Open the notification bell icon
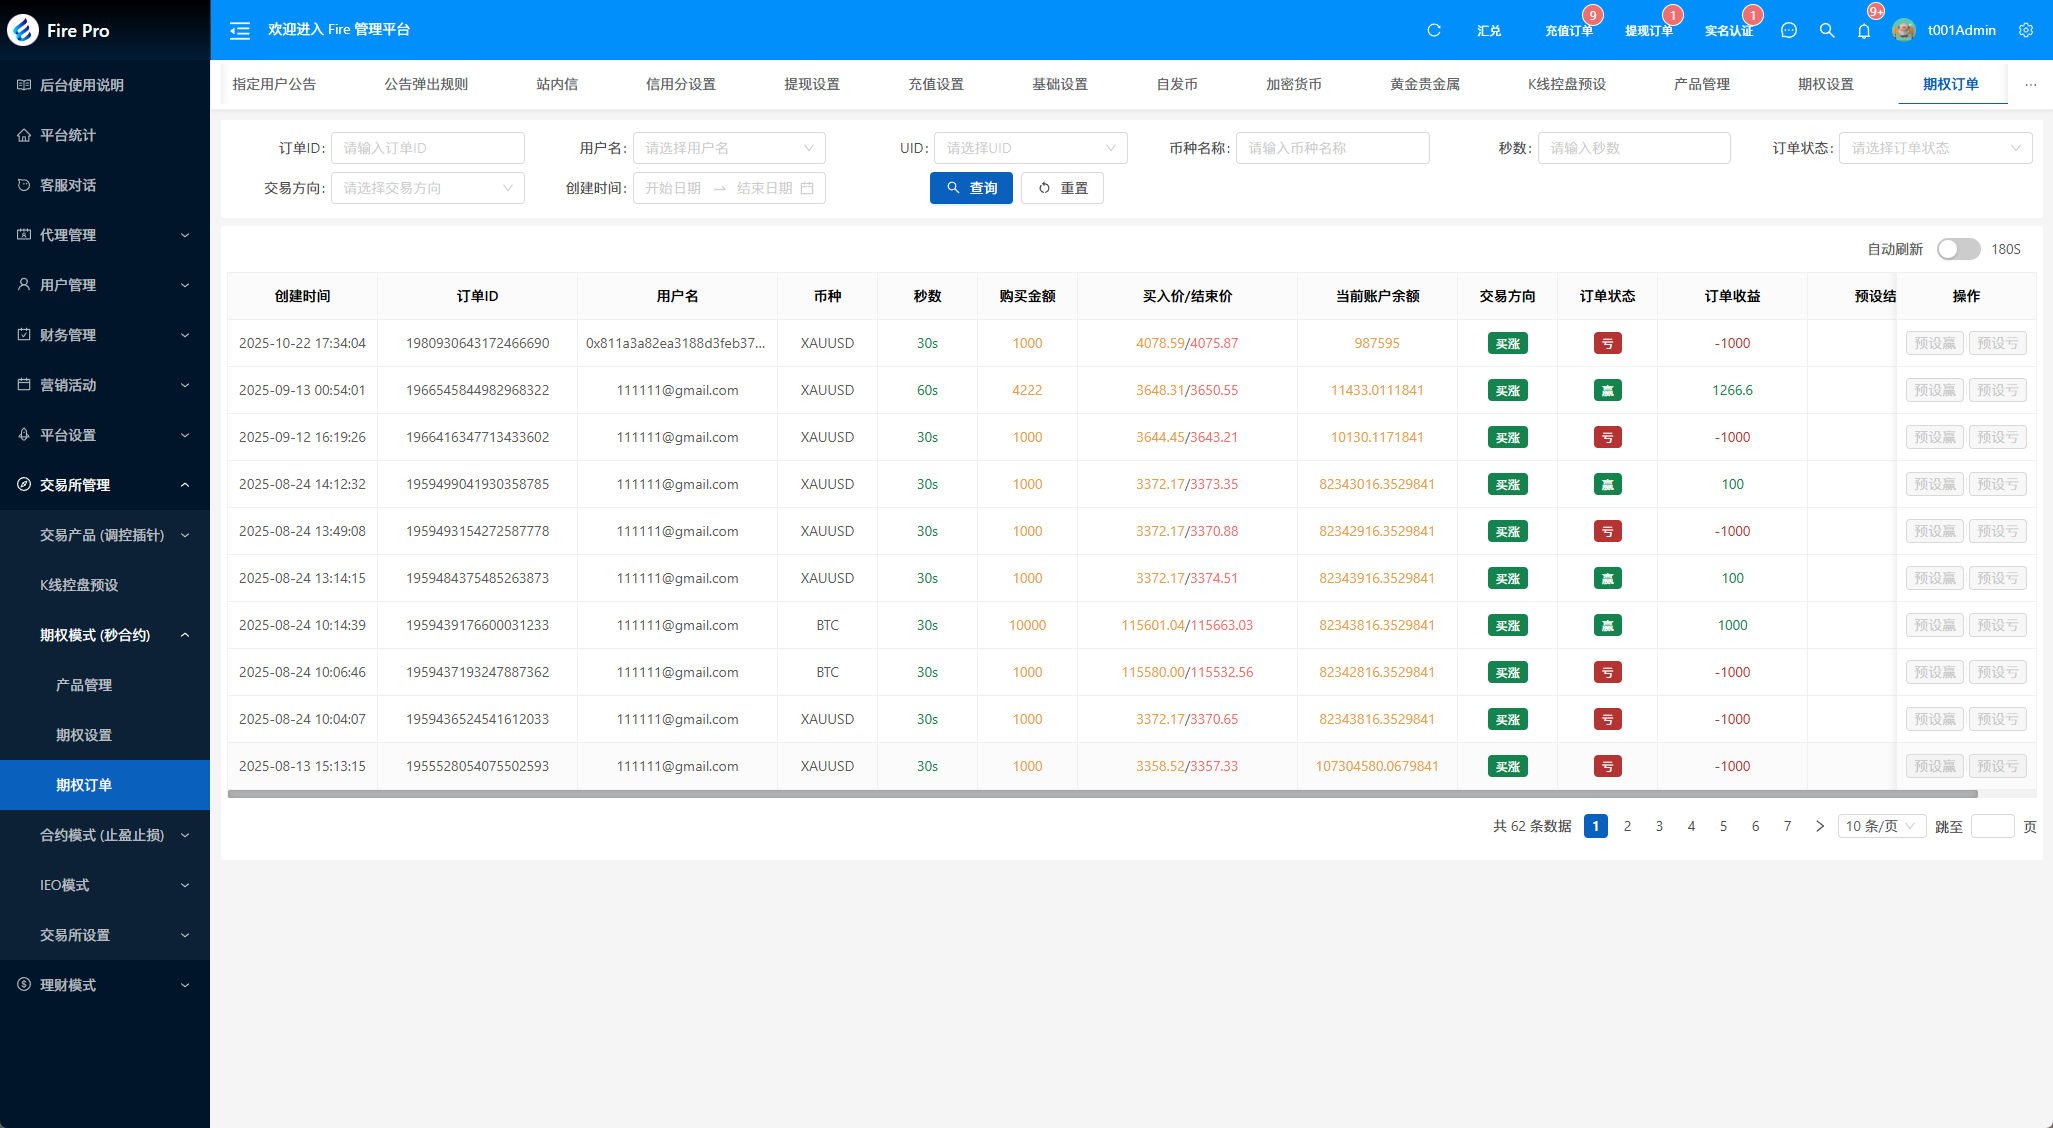The width and height of the screenshot is (2053, 1128). tap(1864, 31)
